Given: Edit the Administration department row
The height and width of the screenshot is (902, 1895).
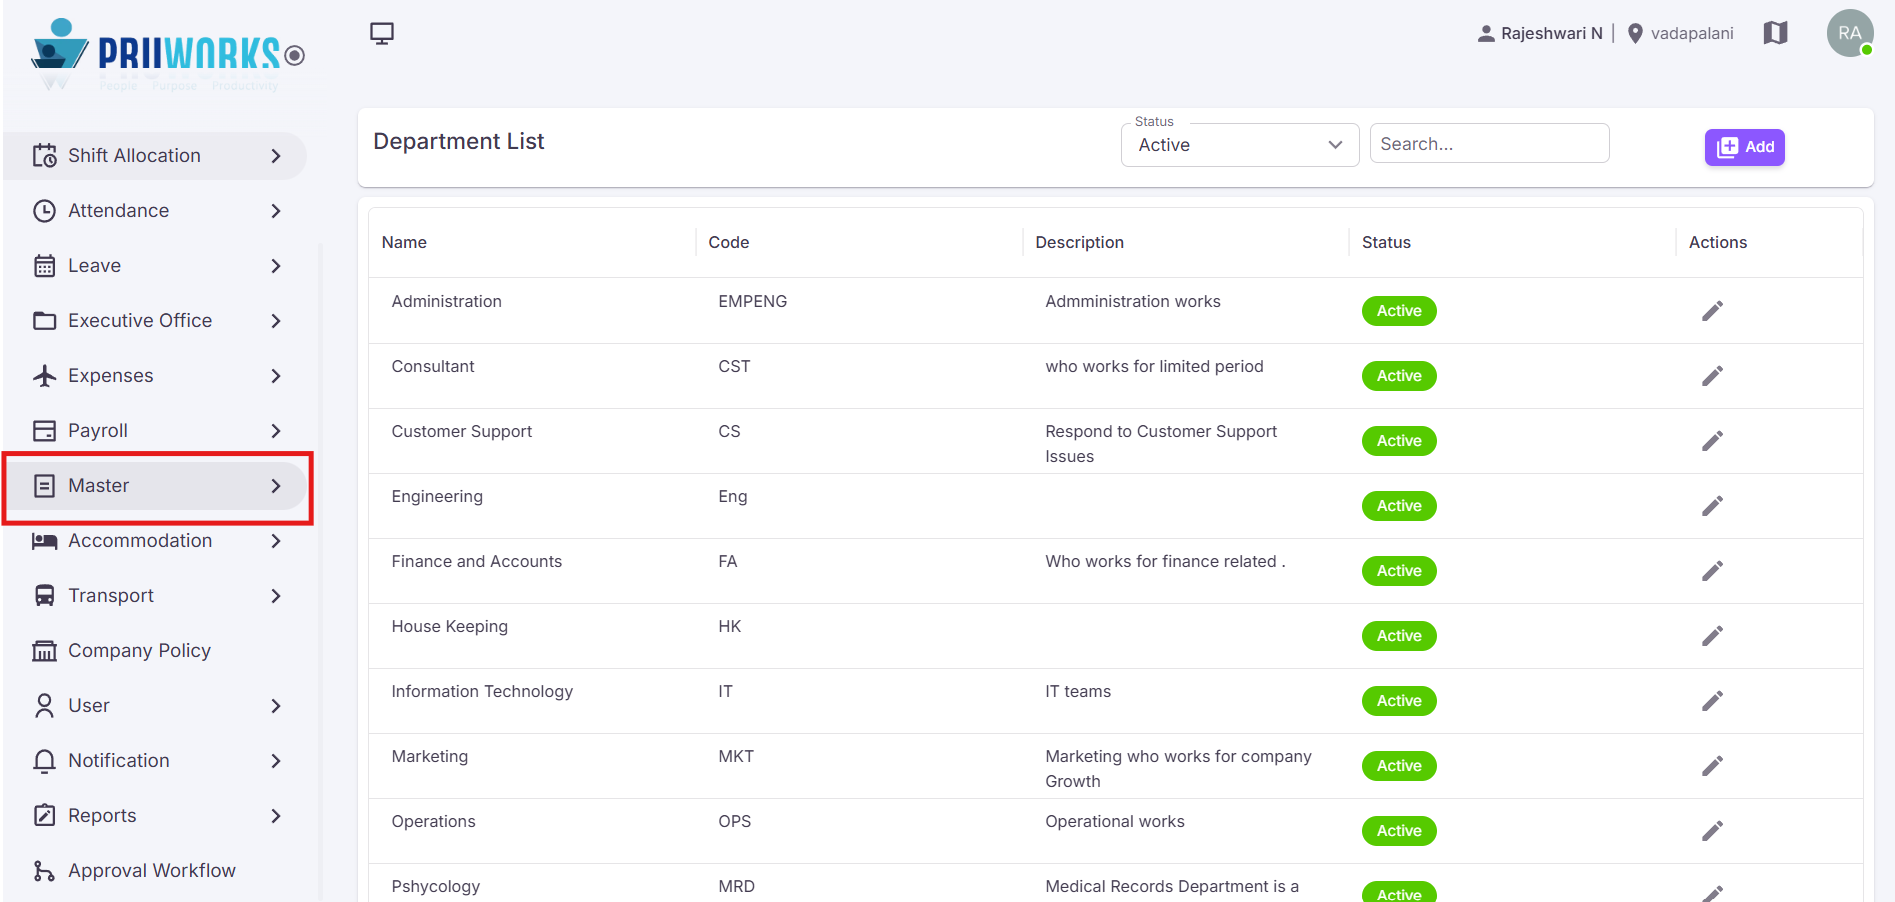Looking at the screenshot, I should tap(1712, 311).
